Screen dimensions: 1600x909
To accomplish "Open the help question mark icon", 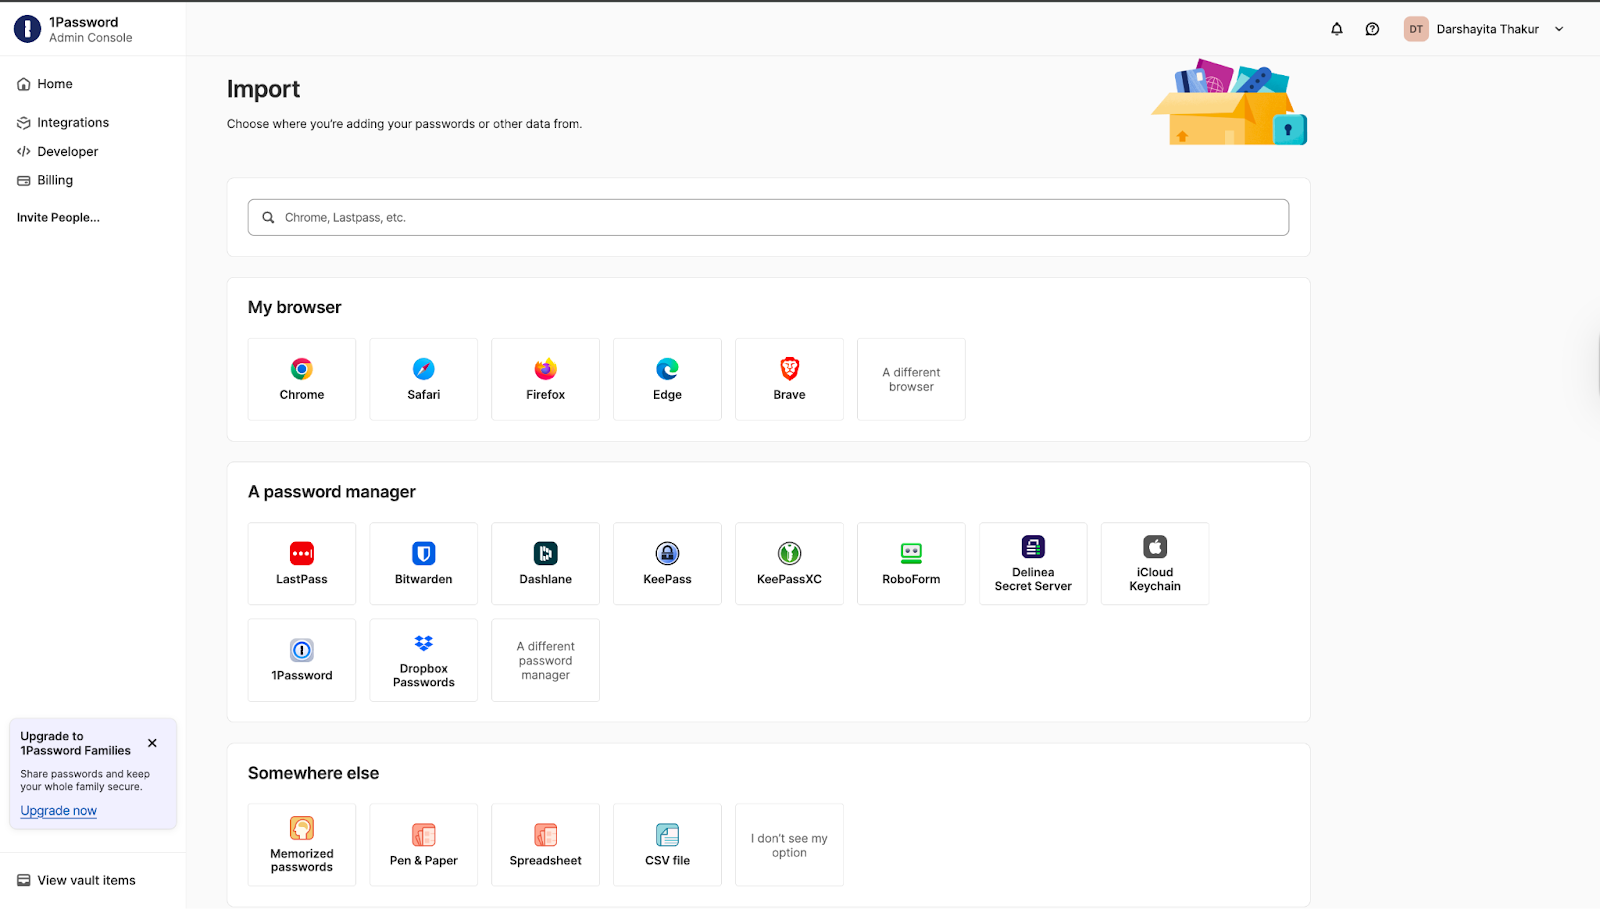I will click(1372, 29).
